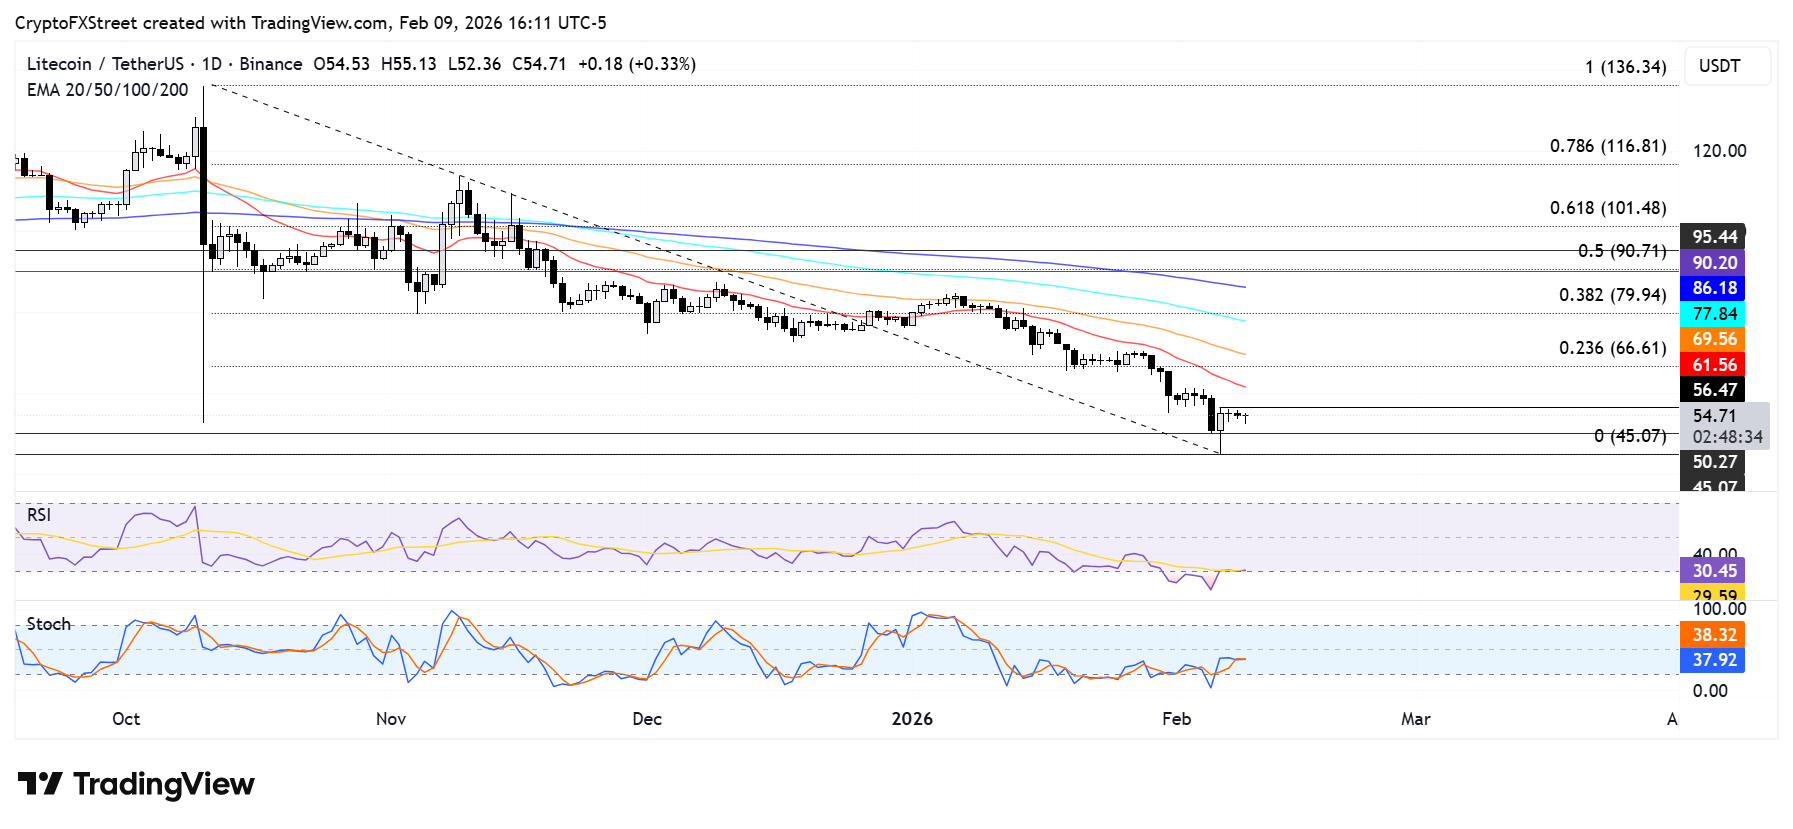Select the red 61.56 EMA price label
Screen dimensions: 1793x829
coord(1713,365)
